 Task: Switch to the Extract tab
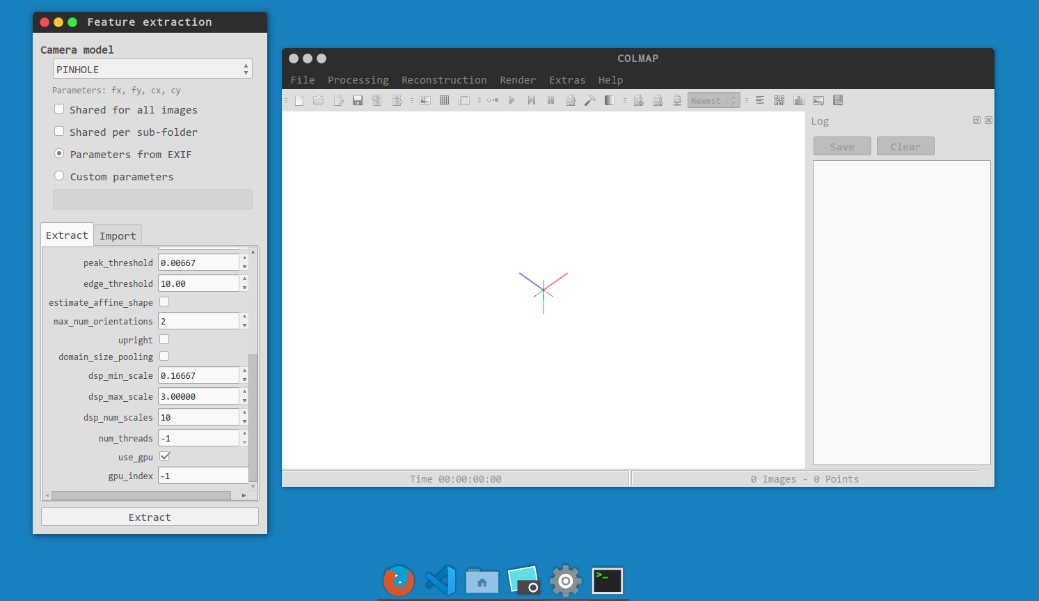click(x=67, y=235)
